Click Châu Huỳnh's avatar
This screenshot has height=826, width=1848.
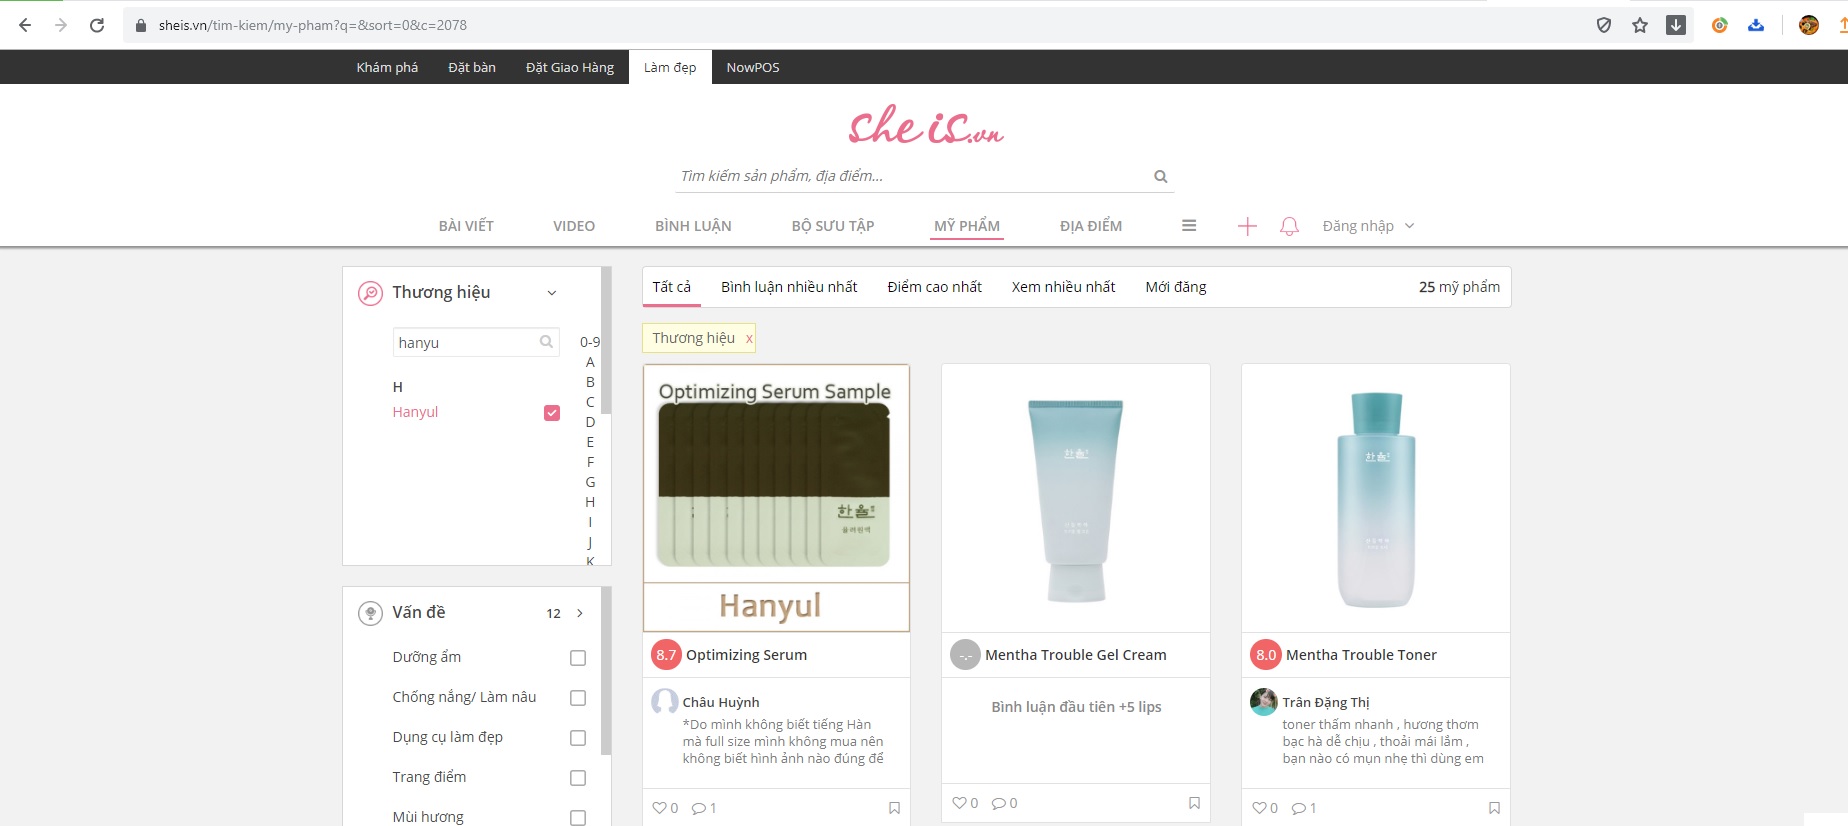(665, 701)
